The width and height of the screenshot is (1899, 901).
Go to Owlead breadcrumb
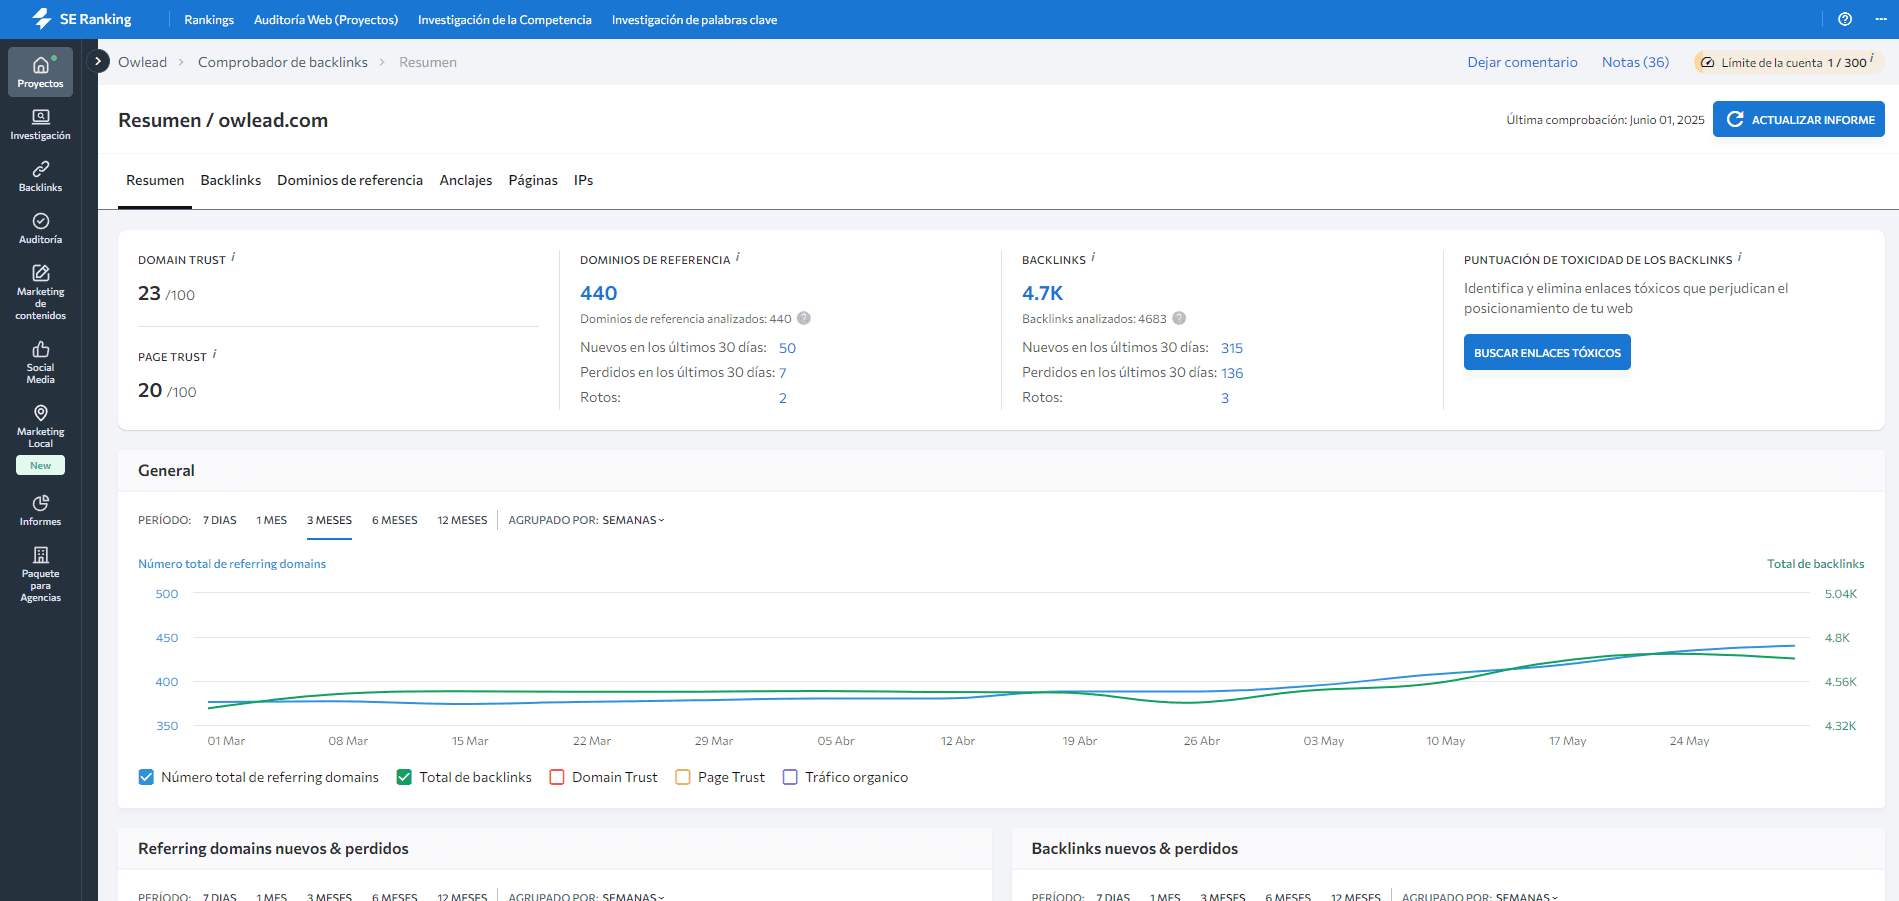point(142,62)
